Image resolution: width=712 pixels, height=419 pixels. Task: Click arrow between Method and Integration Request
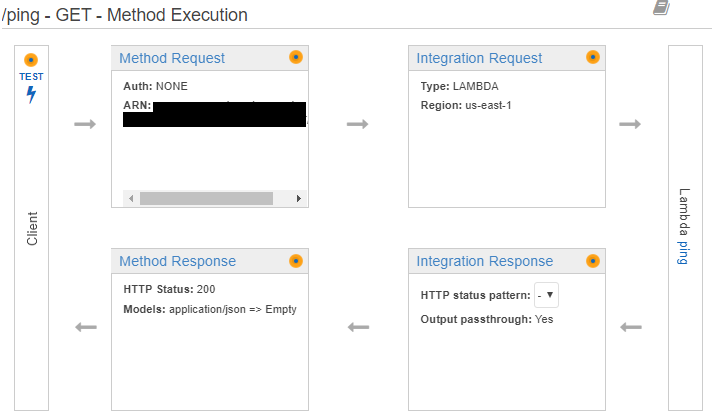tap(358, 124)
